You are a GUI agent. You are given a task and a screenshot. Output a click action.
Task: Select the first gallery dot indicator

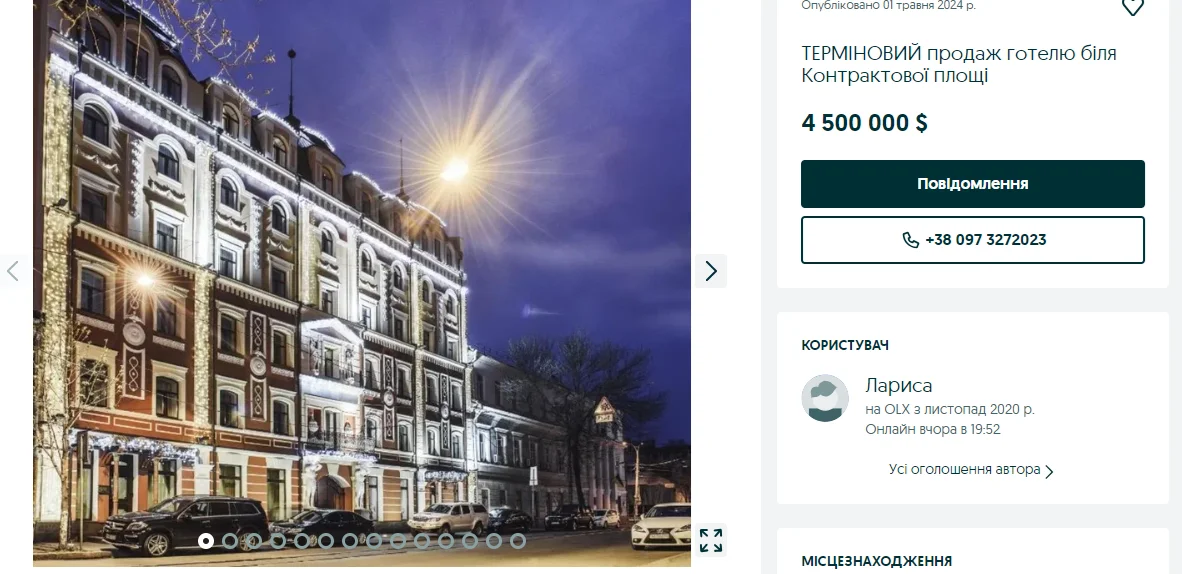tap(206, 541)
